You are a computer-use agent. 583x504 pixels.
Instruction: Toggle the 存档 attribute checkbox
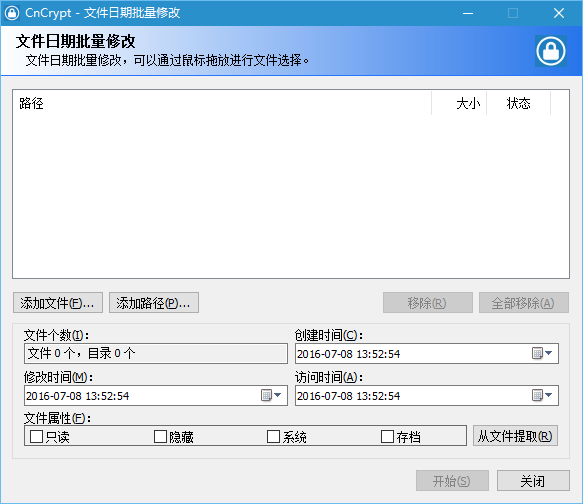tap(387, 436)
